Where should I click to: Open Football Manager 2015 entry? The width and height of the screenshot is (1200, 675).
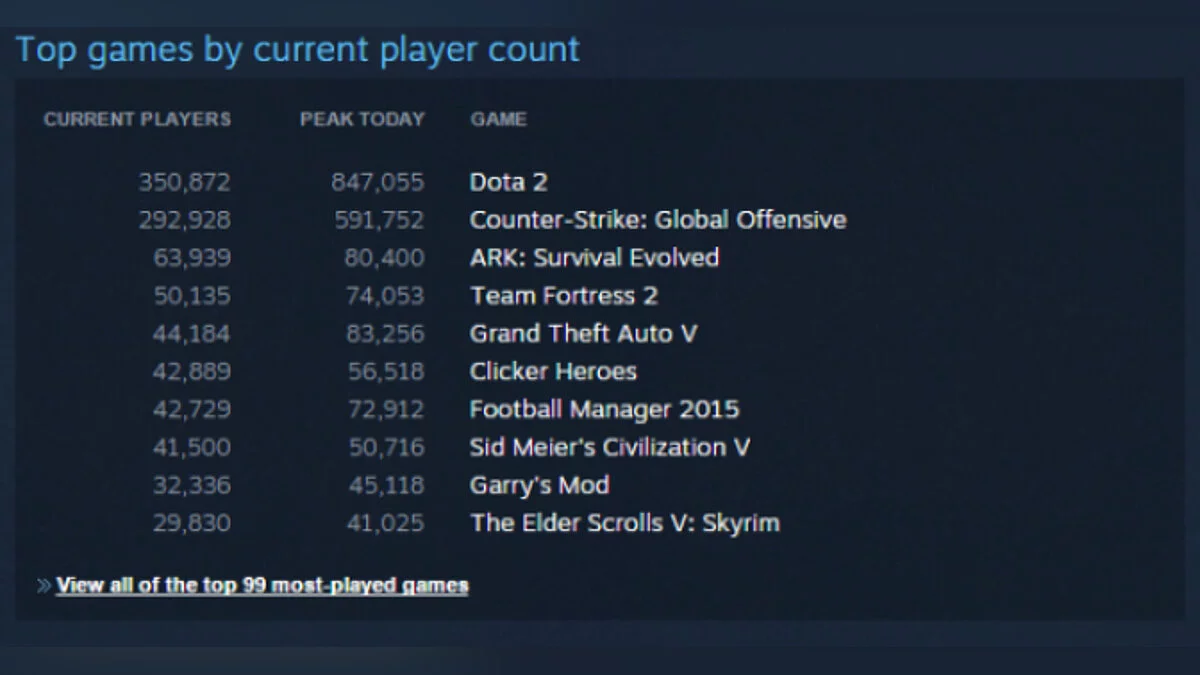pyautogui.click(x=604, y=409)
